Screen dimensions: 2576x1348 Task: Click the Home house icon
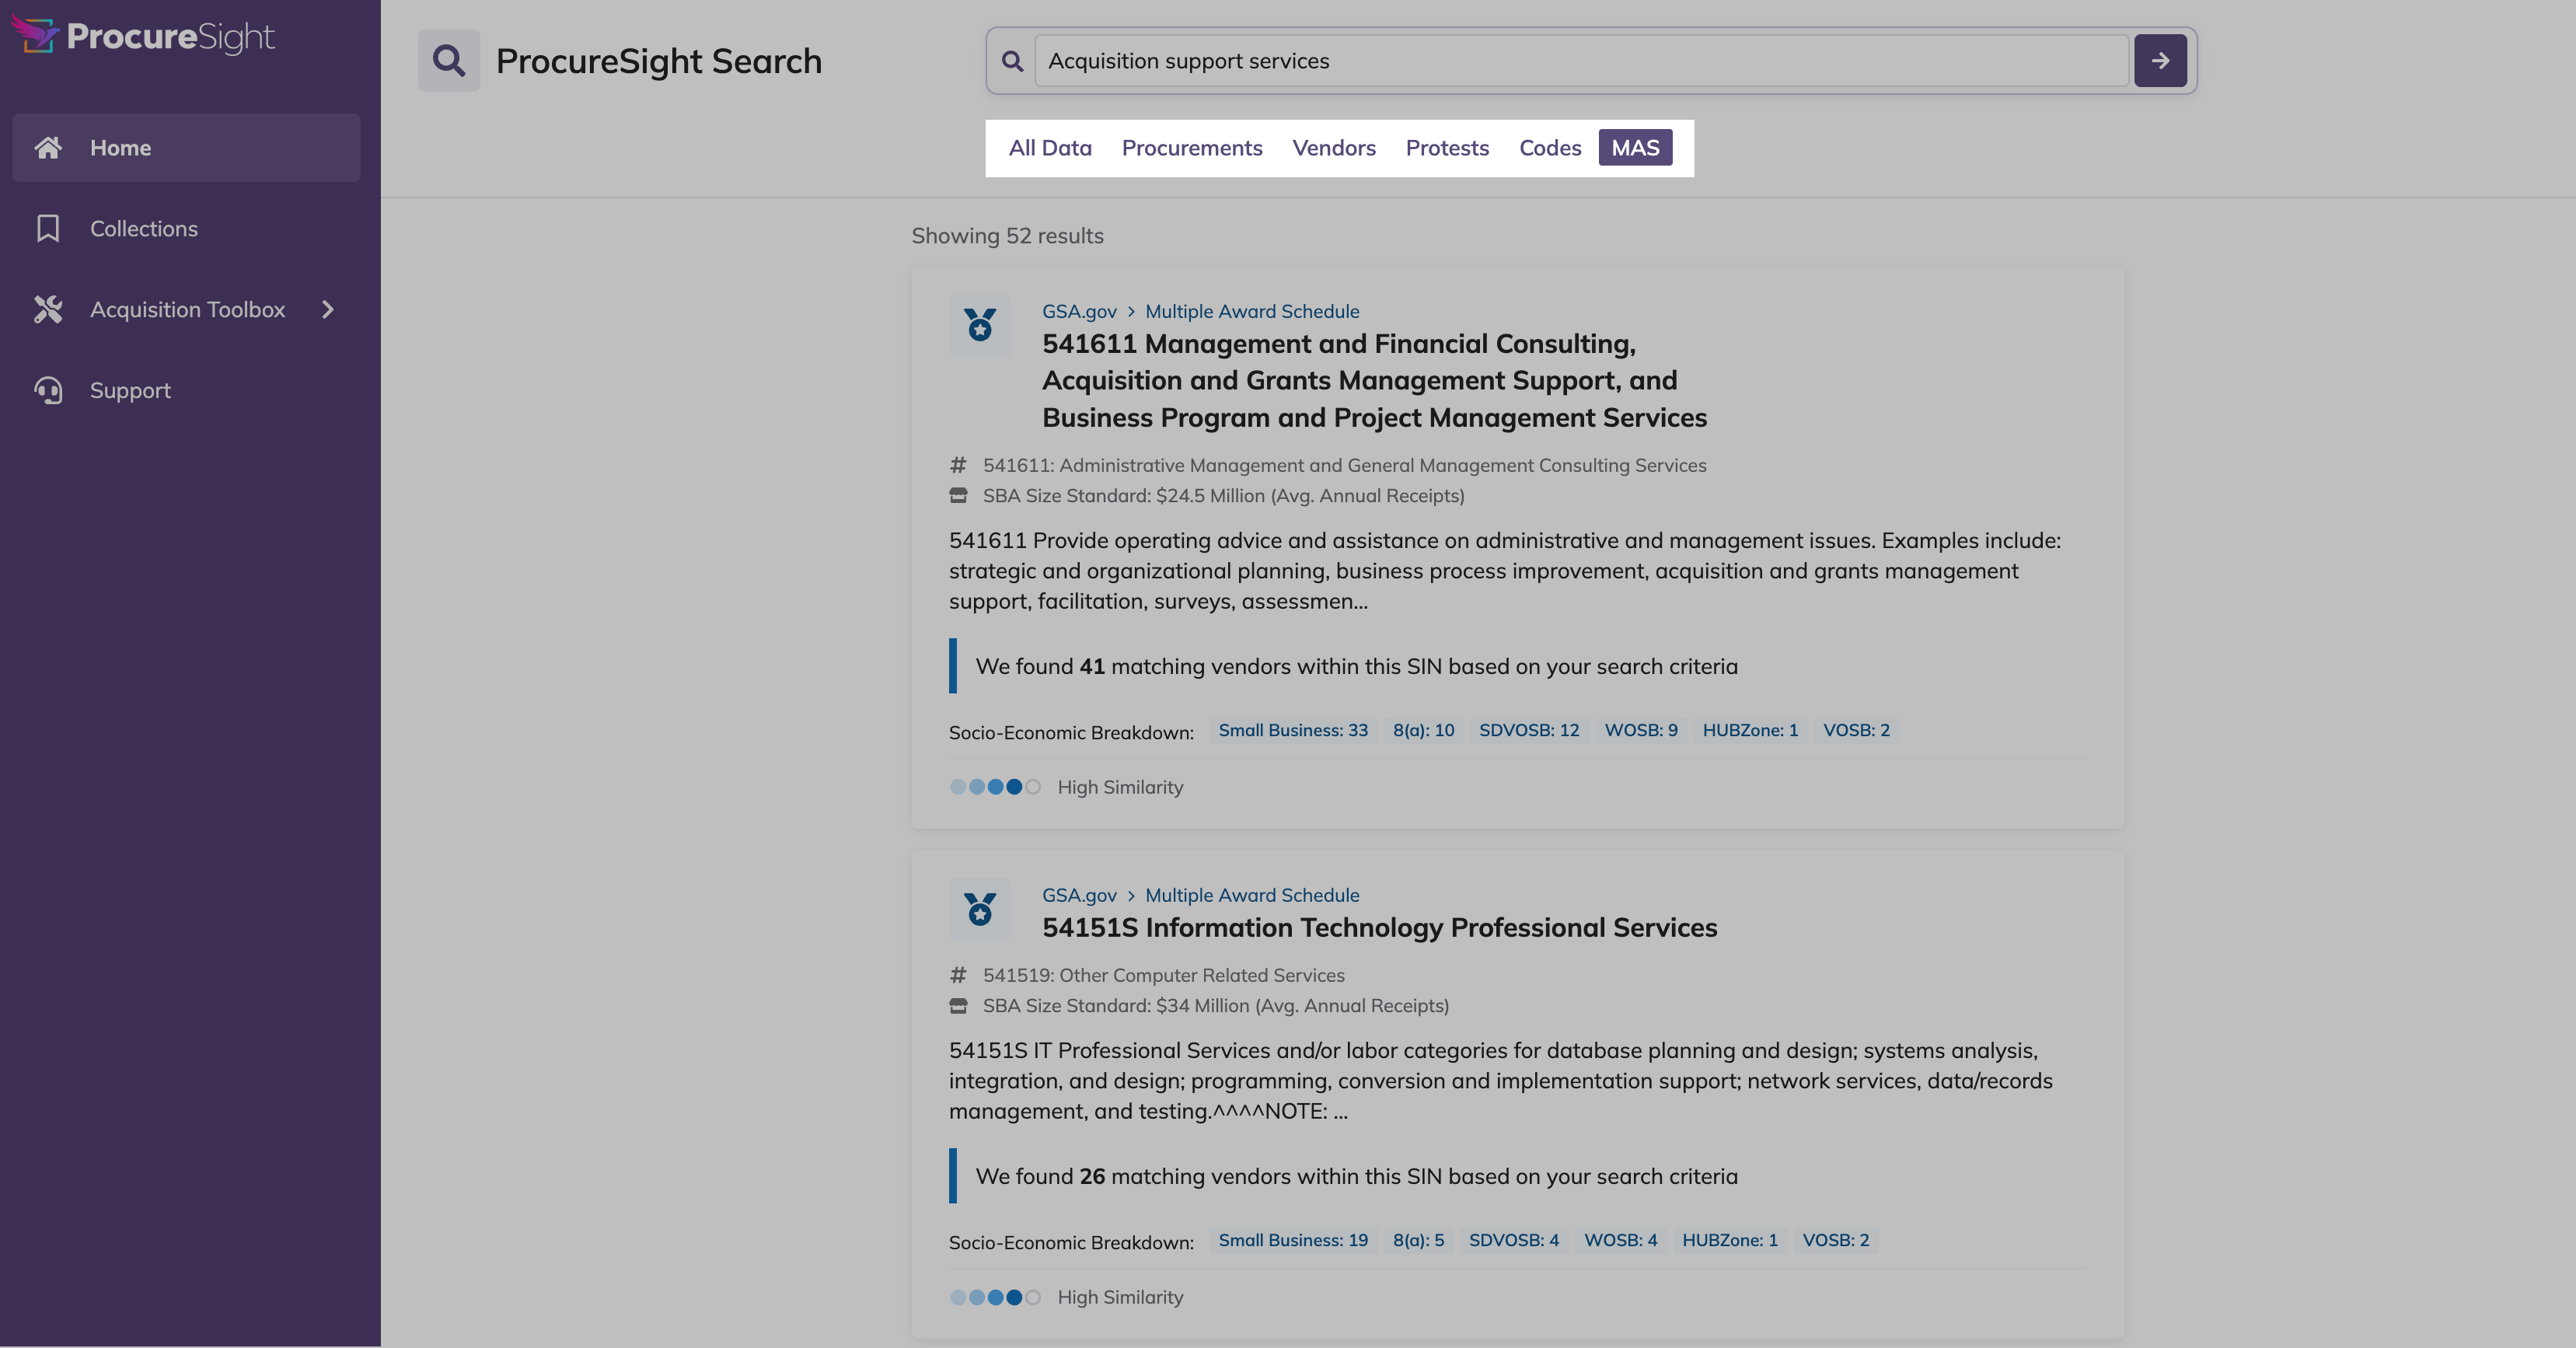coord(48,148)
